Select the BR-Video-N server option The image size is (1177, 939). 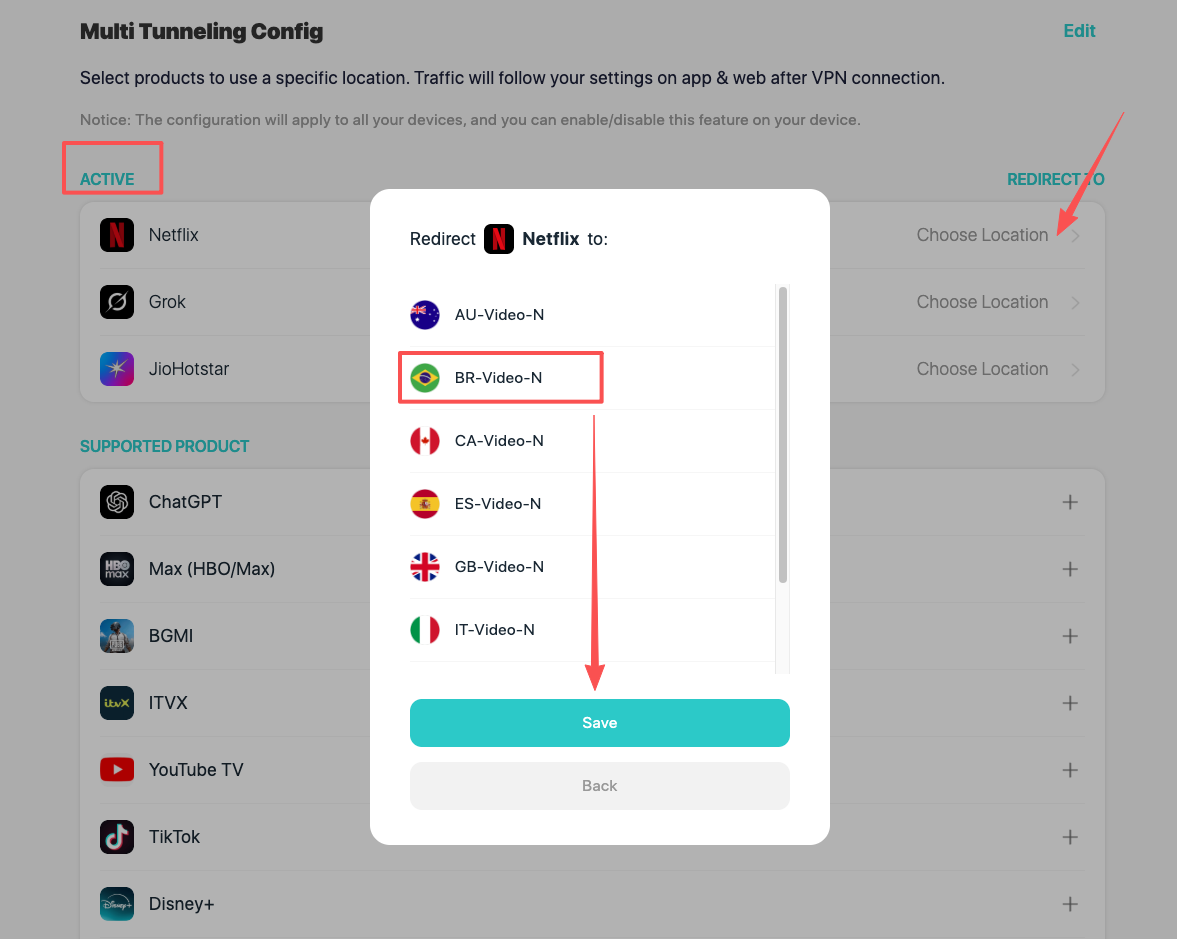tap(500, 377)
